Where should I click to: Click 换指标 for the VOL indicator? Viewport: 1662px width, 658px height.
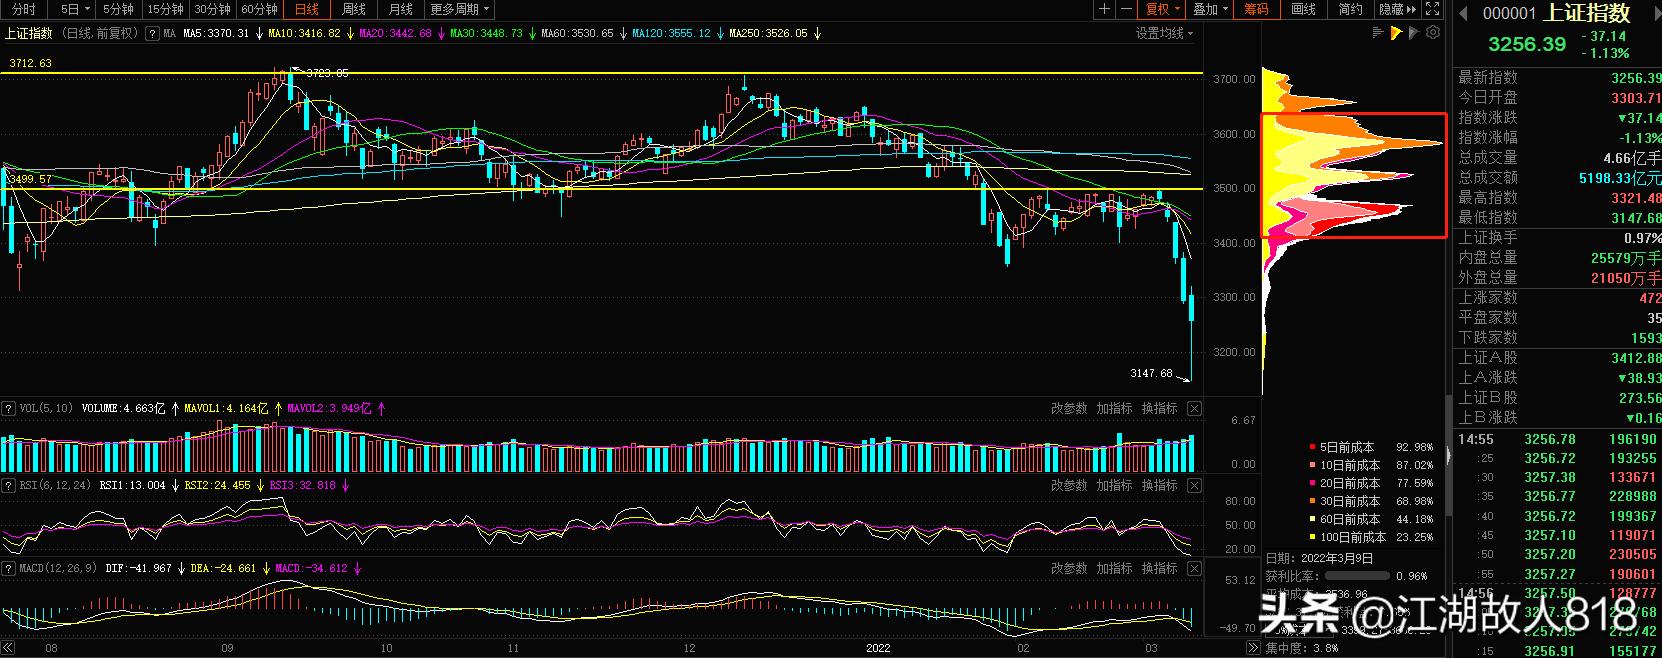pos(1159,408)
